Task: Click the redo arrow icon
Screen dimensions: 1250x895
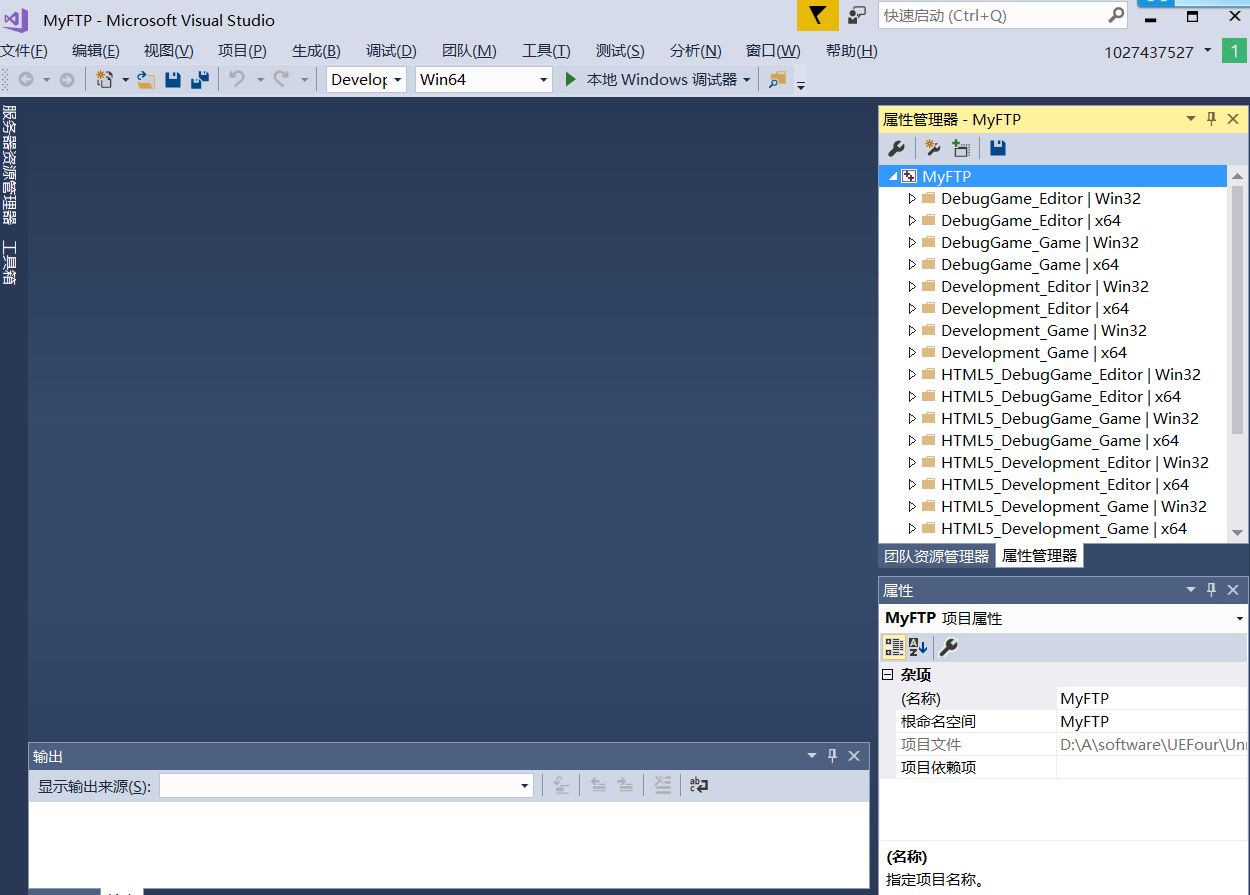Action: (281, 80)
